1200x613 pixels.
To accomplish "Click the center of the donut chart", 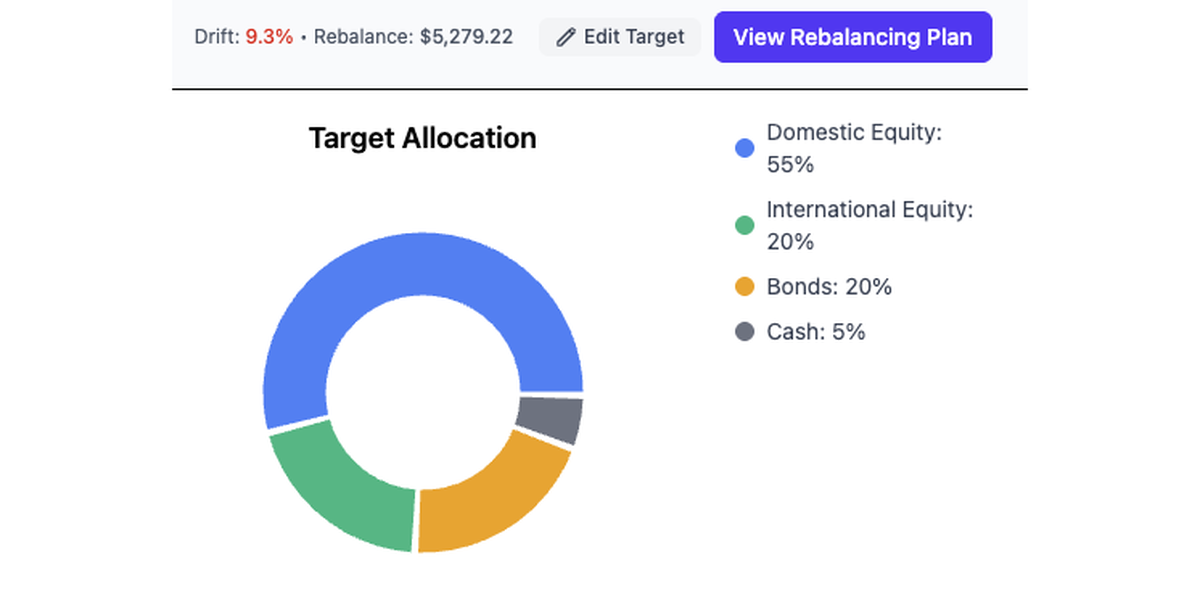I will (x=422, y=390).
